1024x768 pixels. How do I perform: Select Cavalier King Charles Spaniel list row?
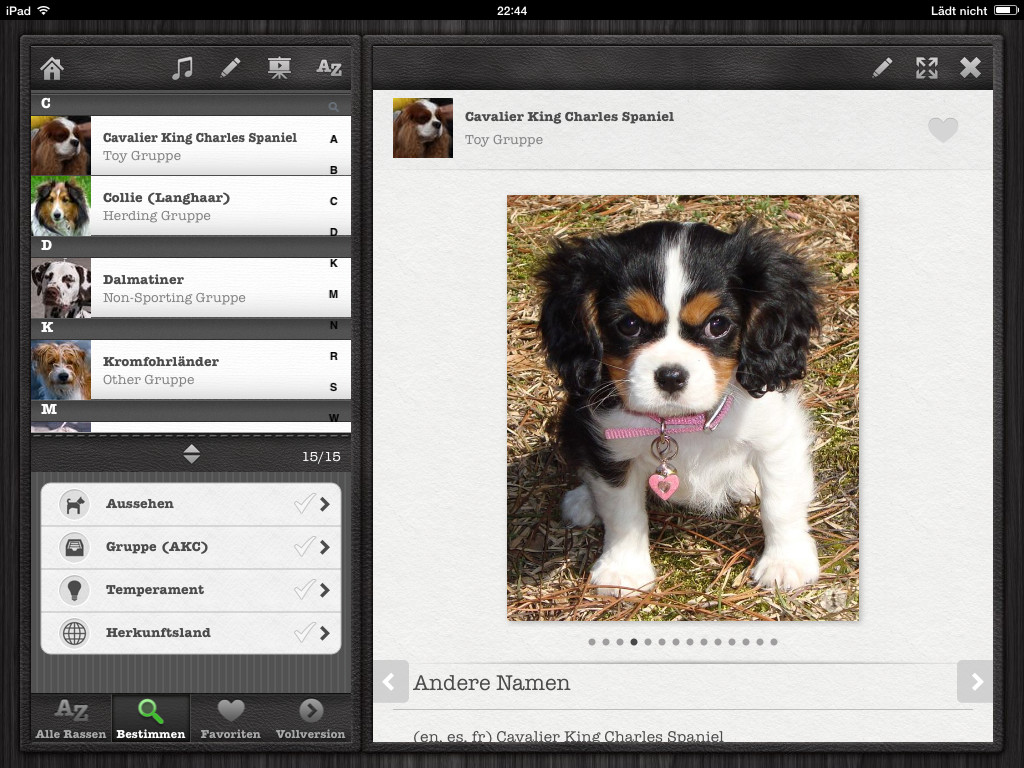191,146
